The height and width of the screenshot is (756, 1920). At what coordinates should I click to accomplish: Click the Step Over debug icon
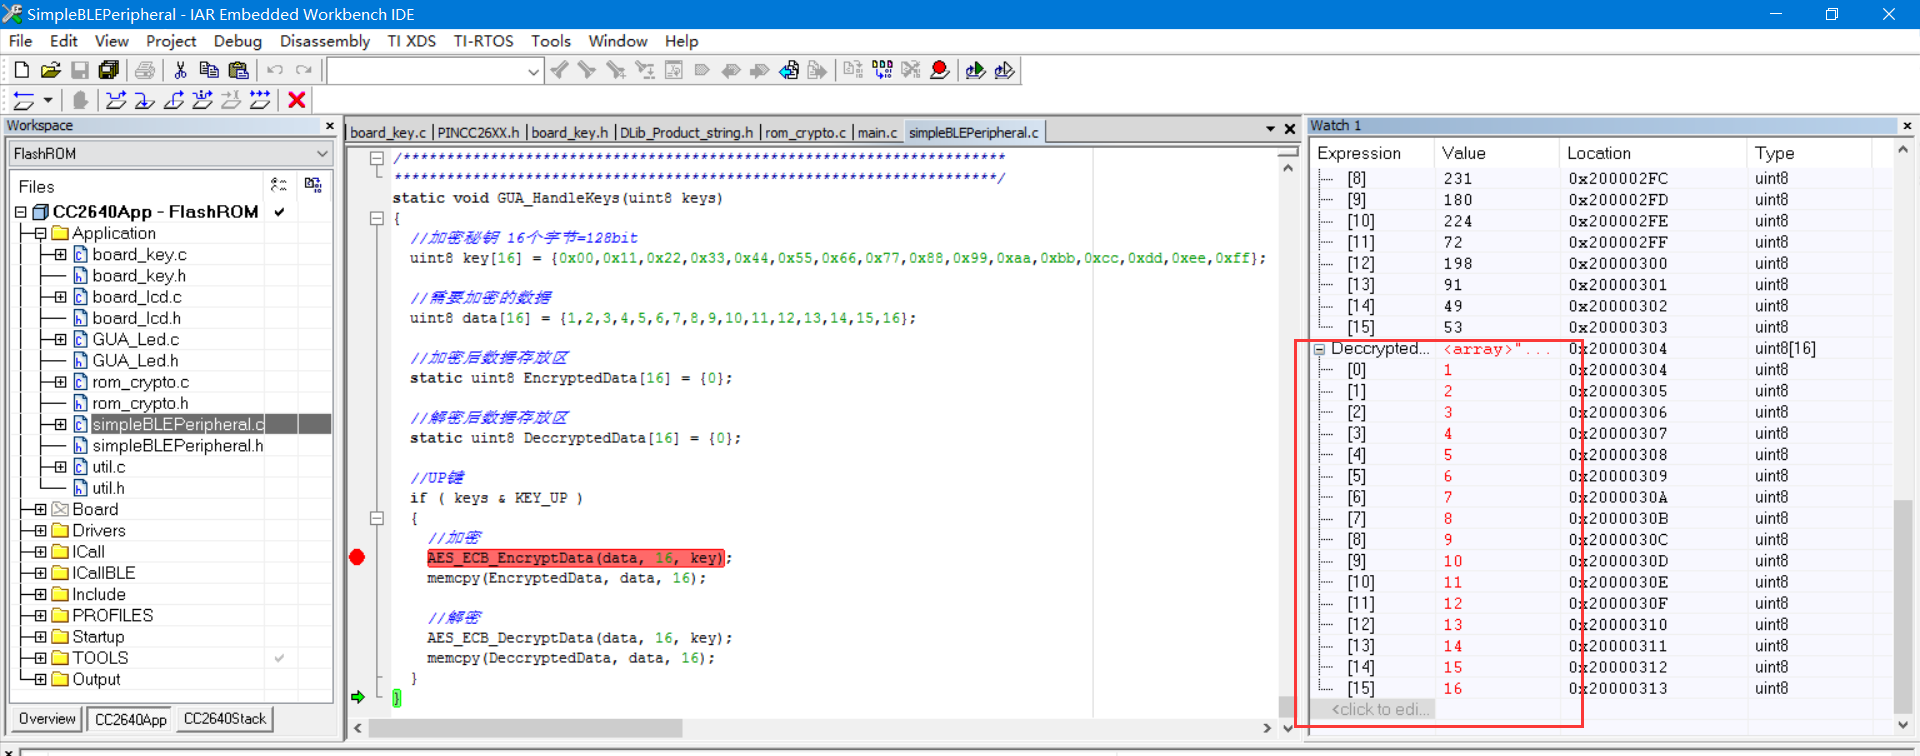tap(116, 100)
